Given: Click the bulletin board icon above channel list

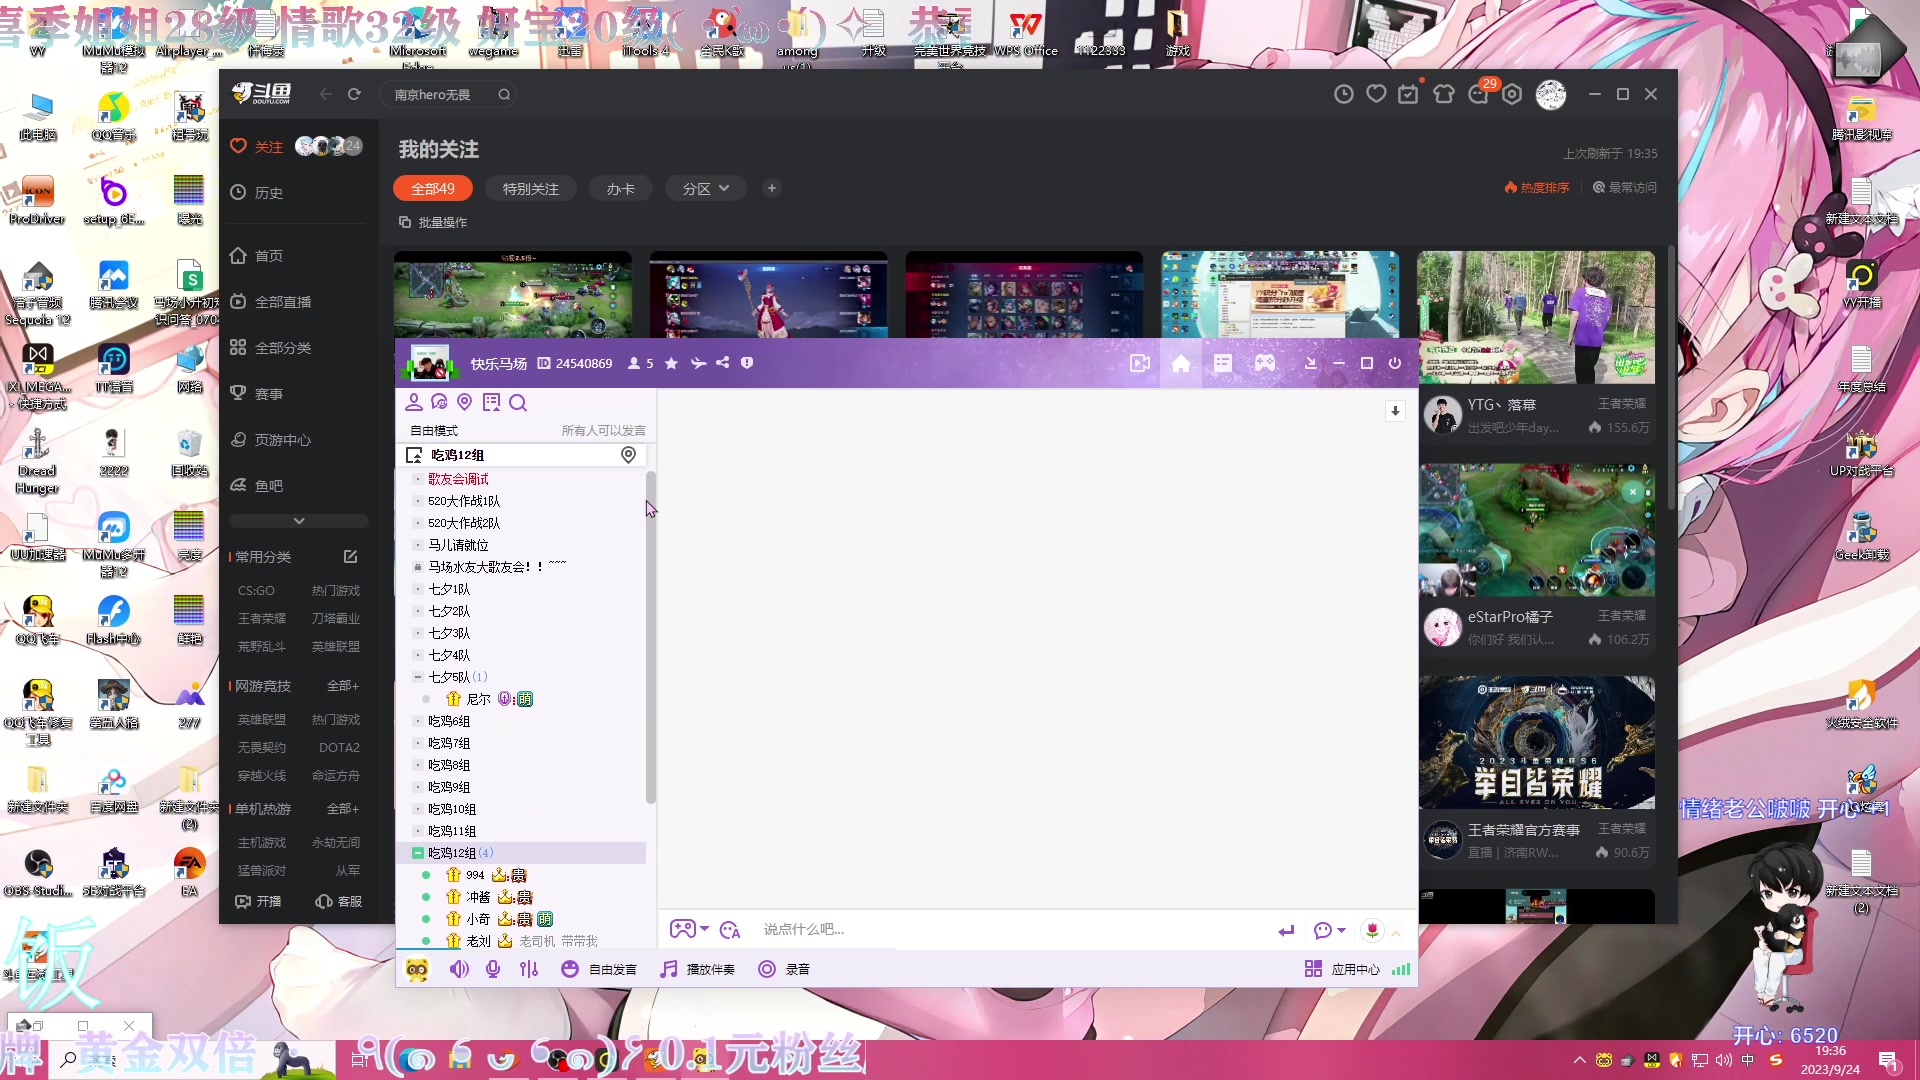Looking at the screenshot, I should pyautogui.click(x=491, y=402).
